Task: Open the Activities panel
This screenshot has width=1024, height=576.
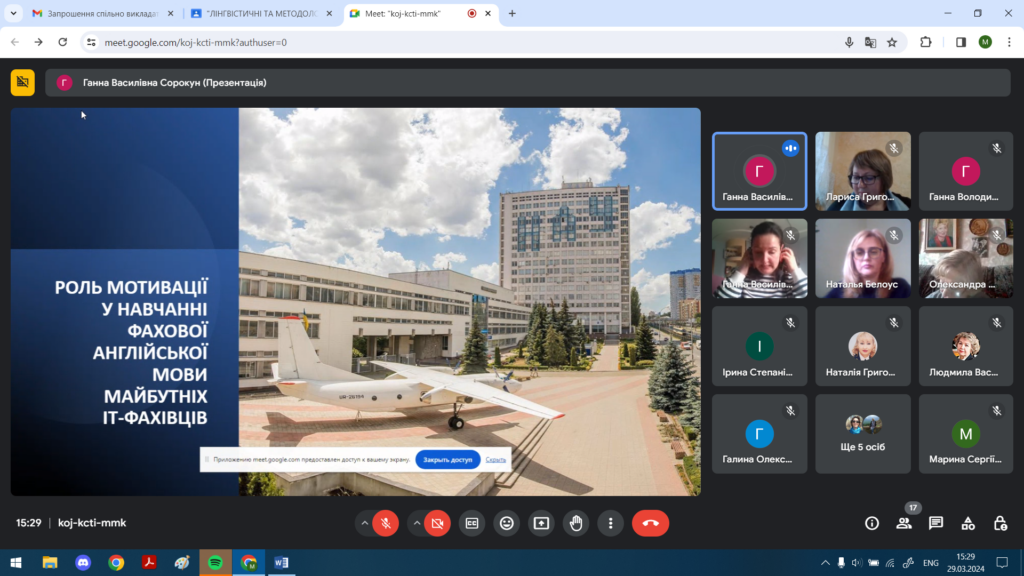Action: pos(968,523)
